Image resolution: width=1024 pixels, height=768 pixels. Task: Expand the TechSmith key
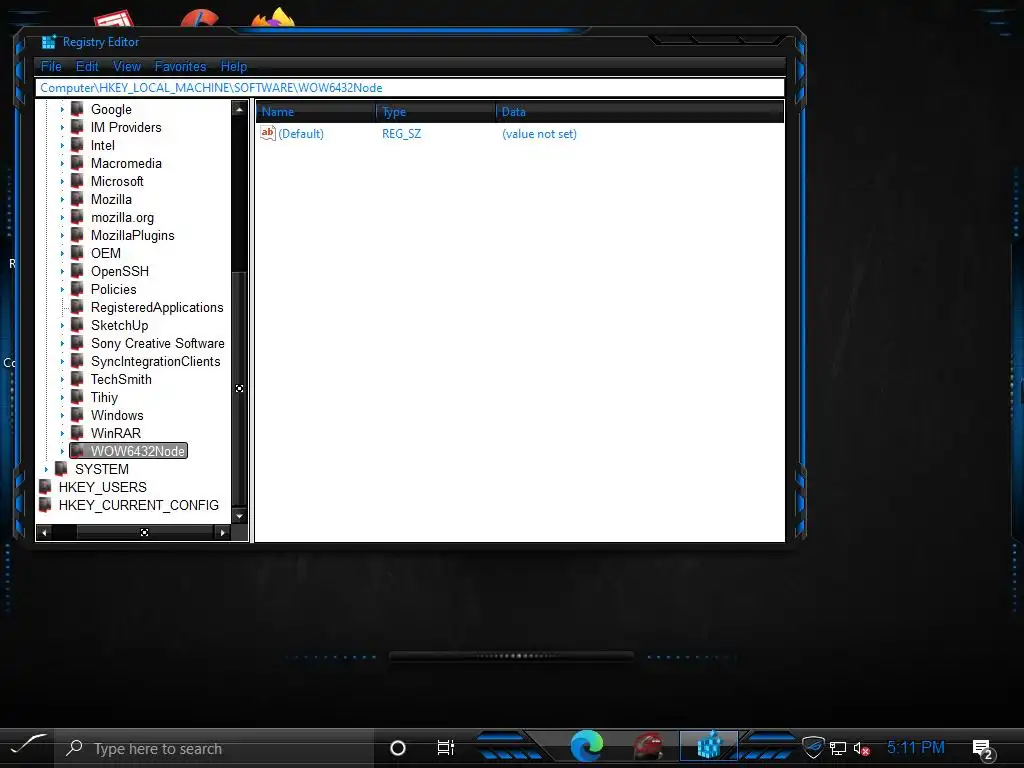click(62, 379)
